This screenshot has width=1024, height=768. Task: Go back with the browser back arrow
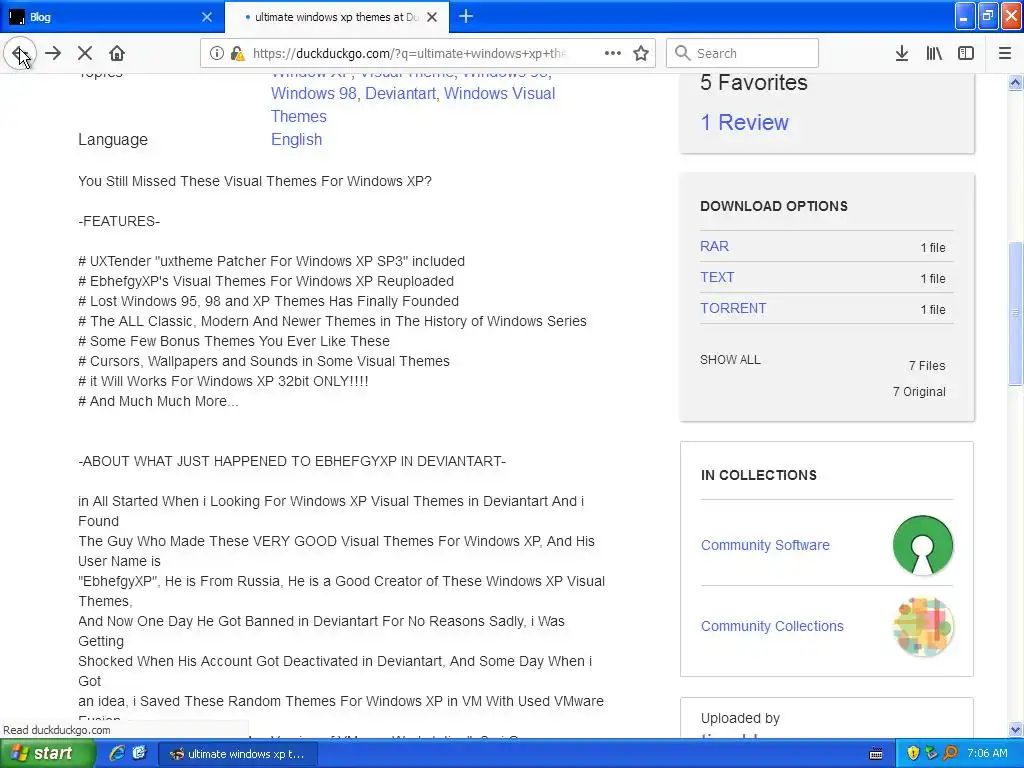(x=20, y=53)
